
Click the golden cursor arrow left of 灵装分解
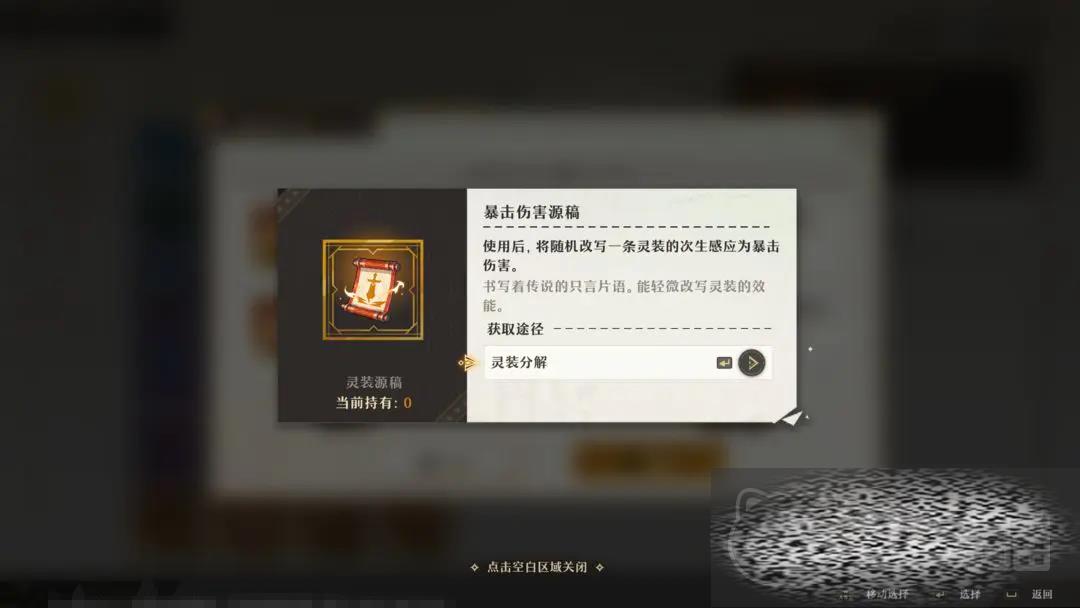(468, 362)
